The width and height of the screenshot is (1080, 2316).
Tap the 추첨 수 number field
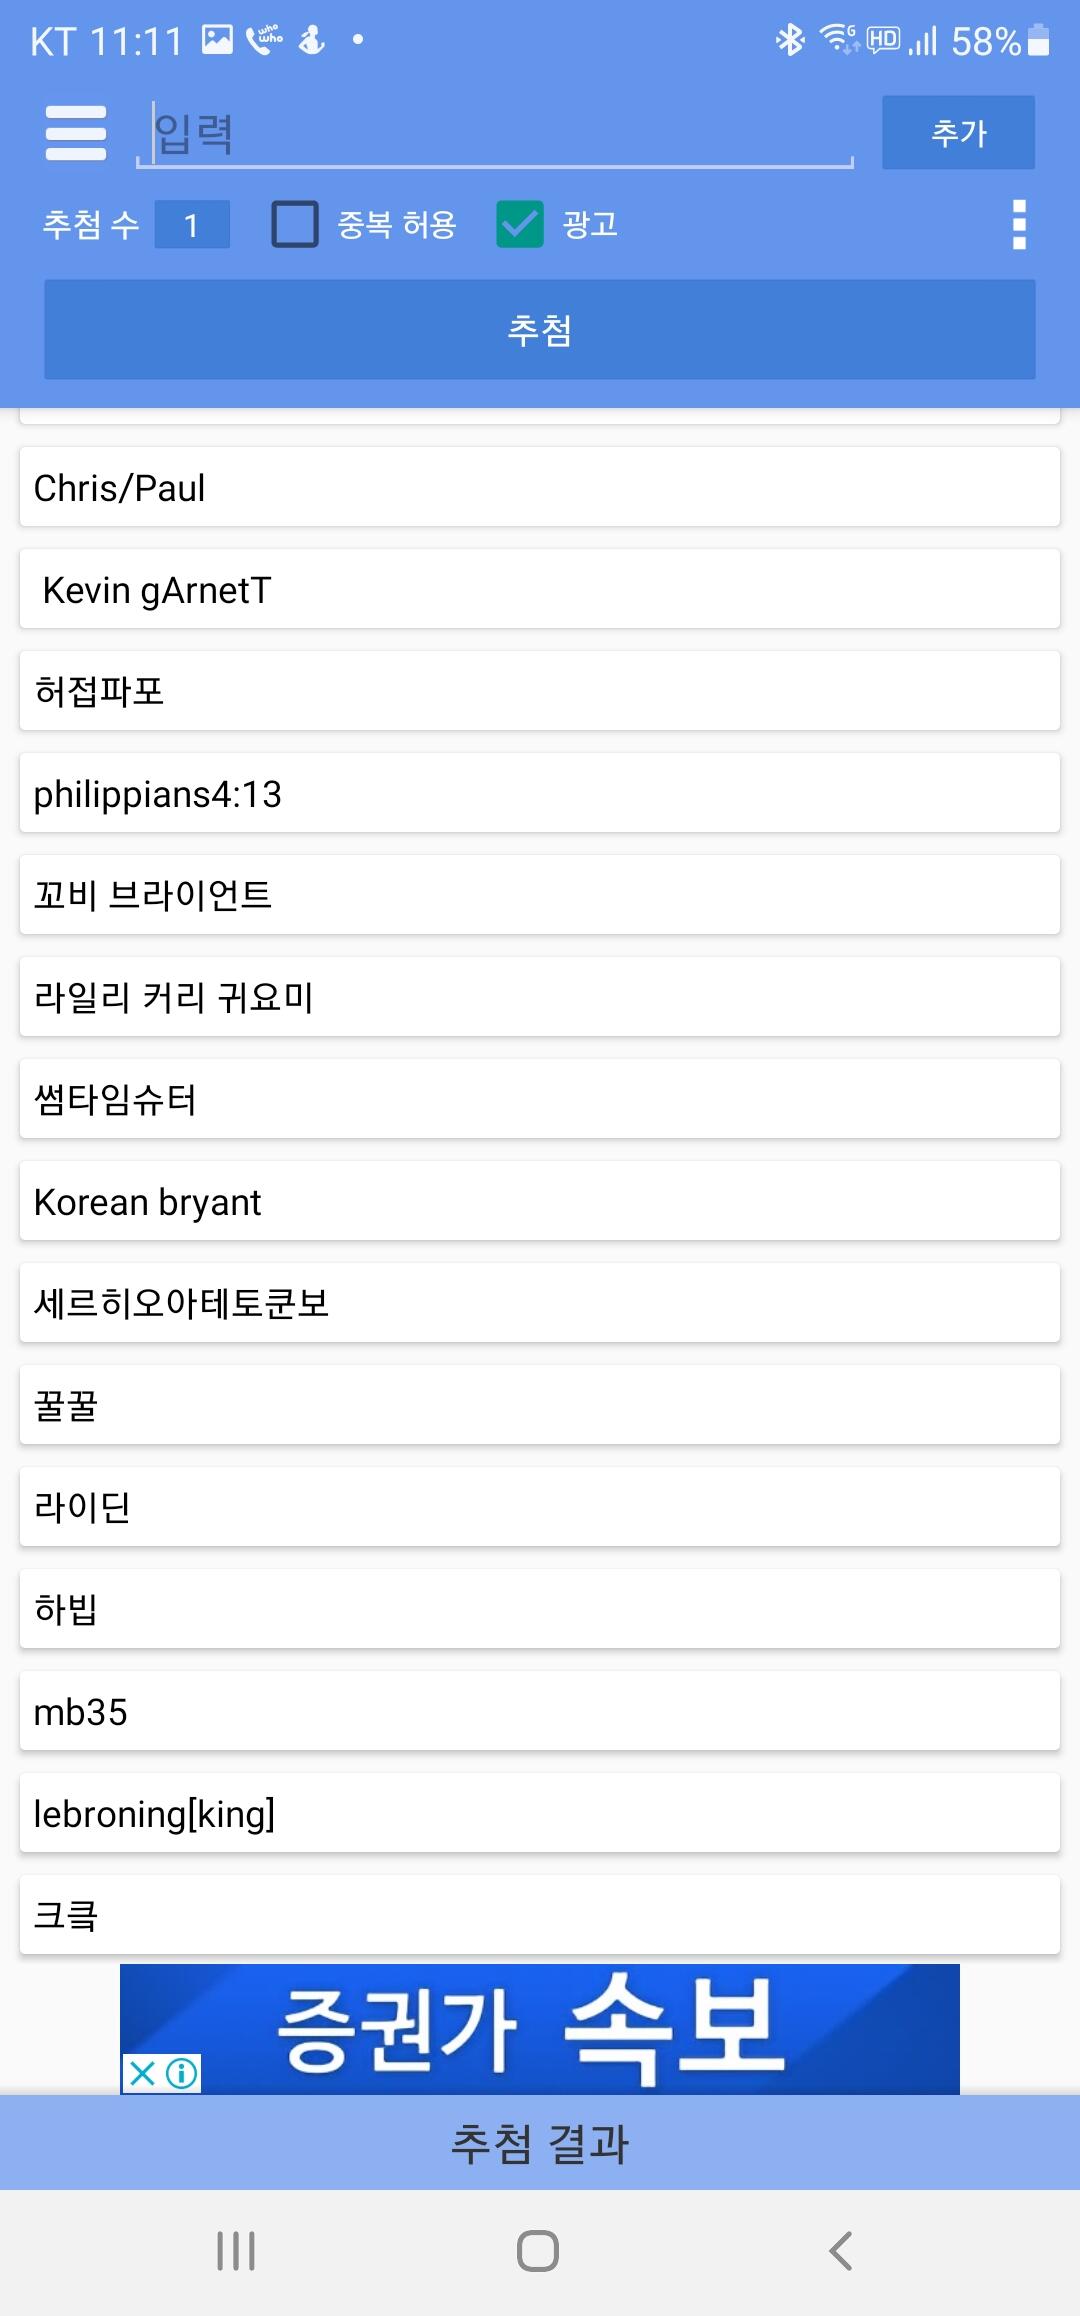coord(192,224)
